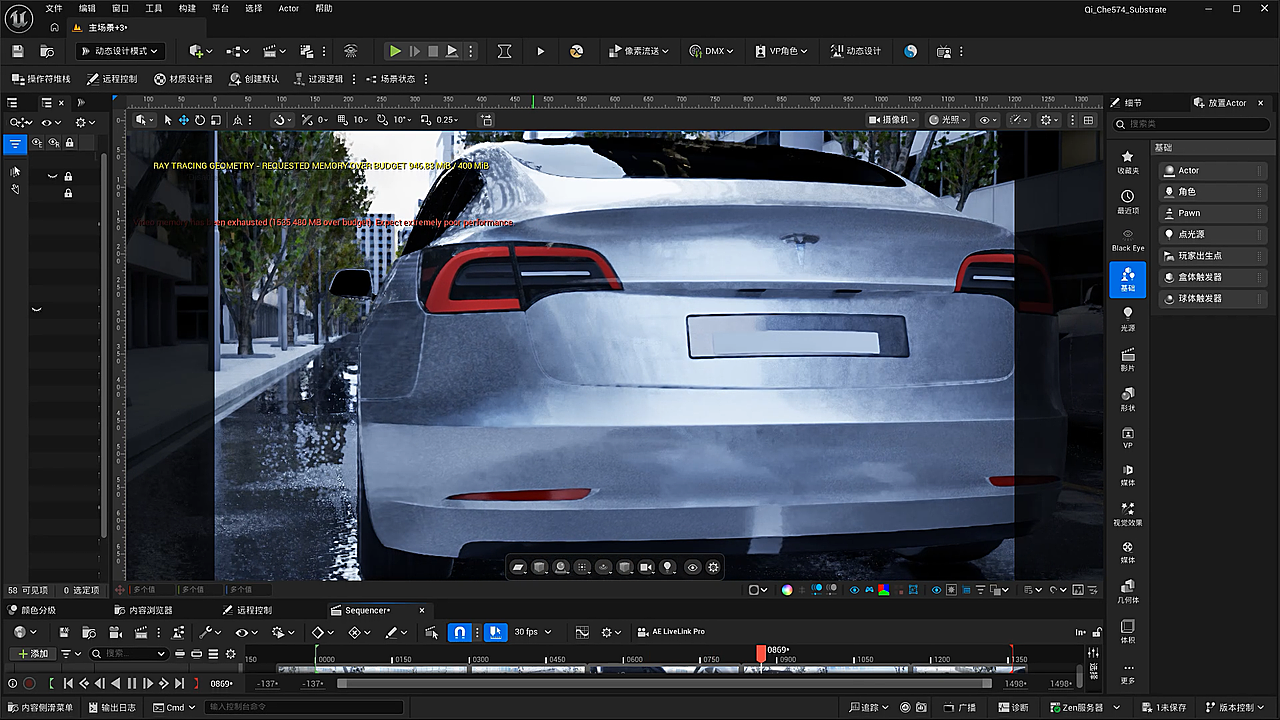Toggle position grid snapping in viewport

(x=343, y=120)
